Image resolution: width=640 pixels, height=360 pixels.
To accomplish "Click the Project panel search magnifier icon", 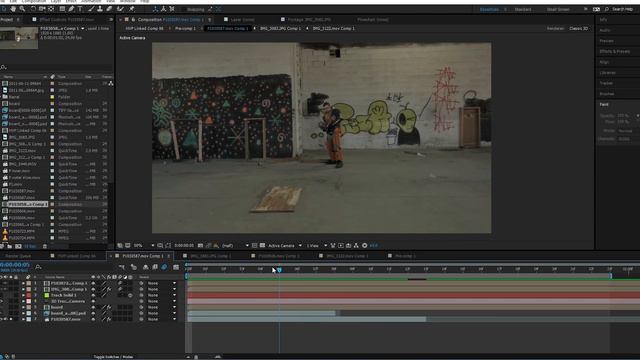I will (3, 67).
